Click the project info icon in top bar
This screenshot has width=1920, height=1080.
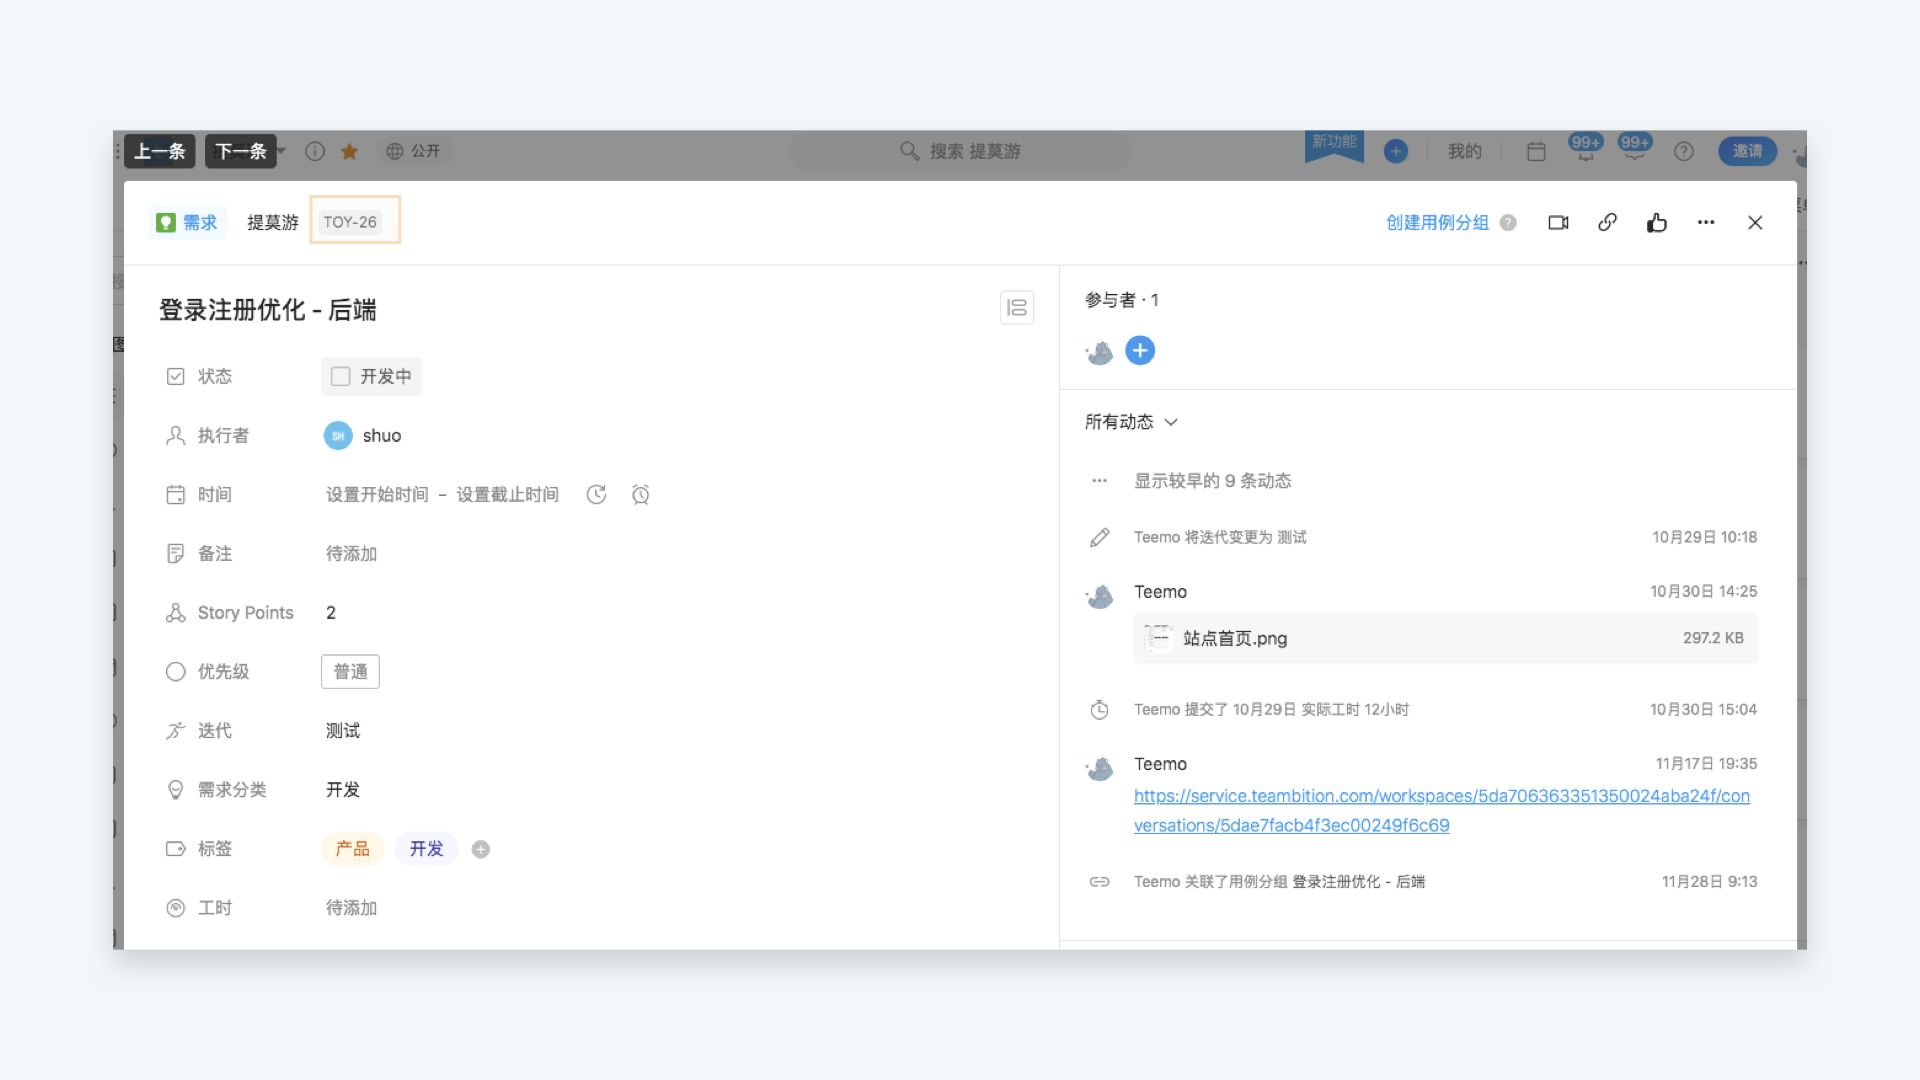point(315,151)
